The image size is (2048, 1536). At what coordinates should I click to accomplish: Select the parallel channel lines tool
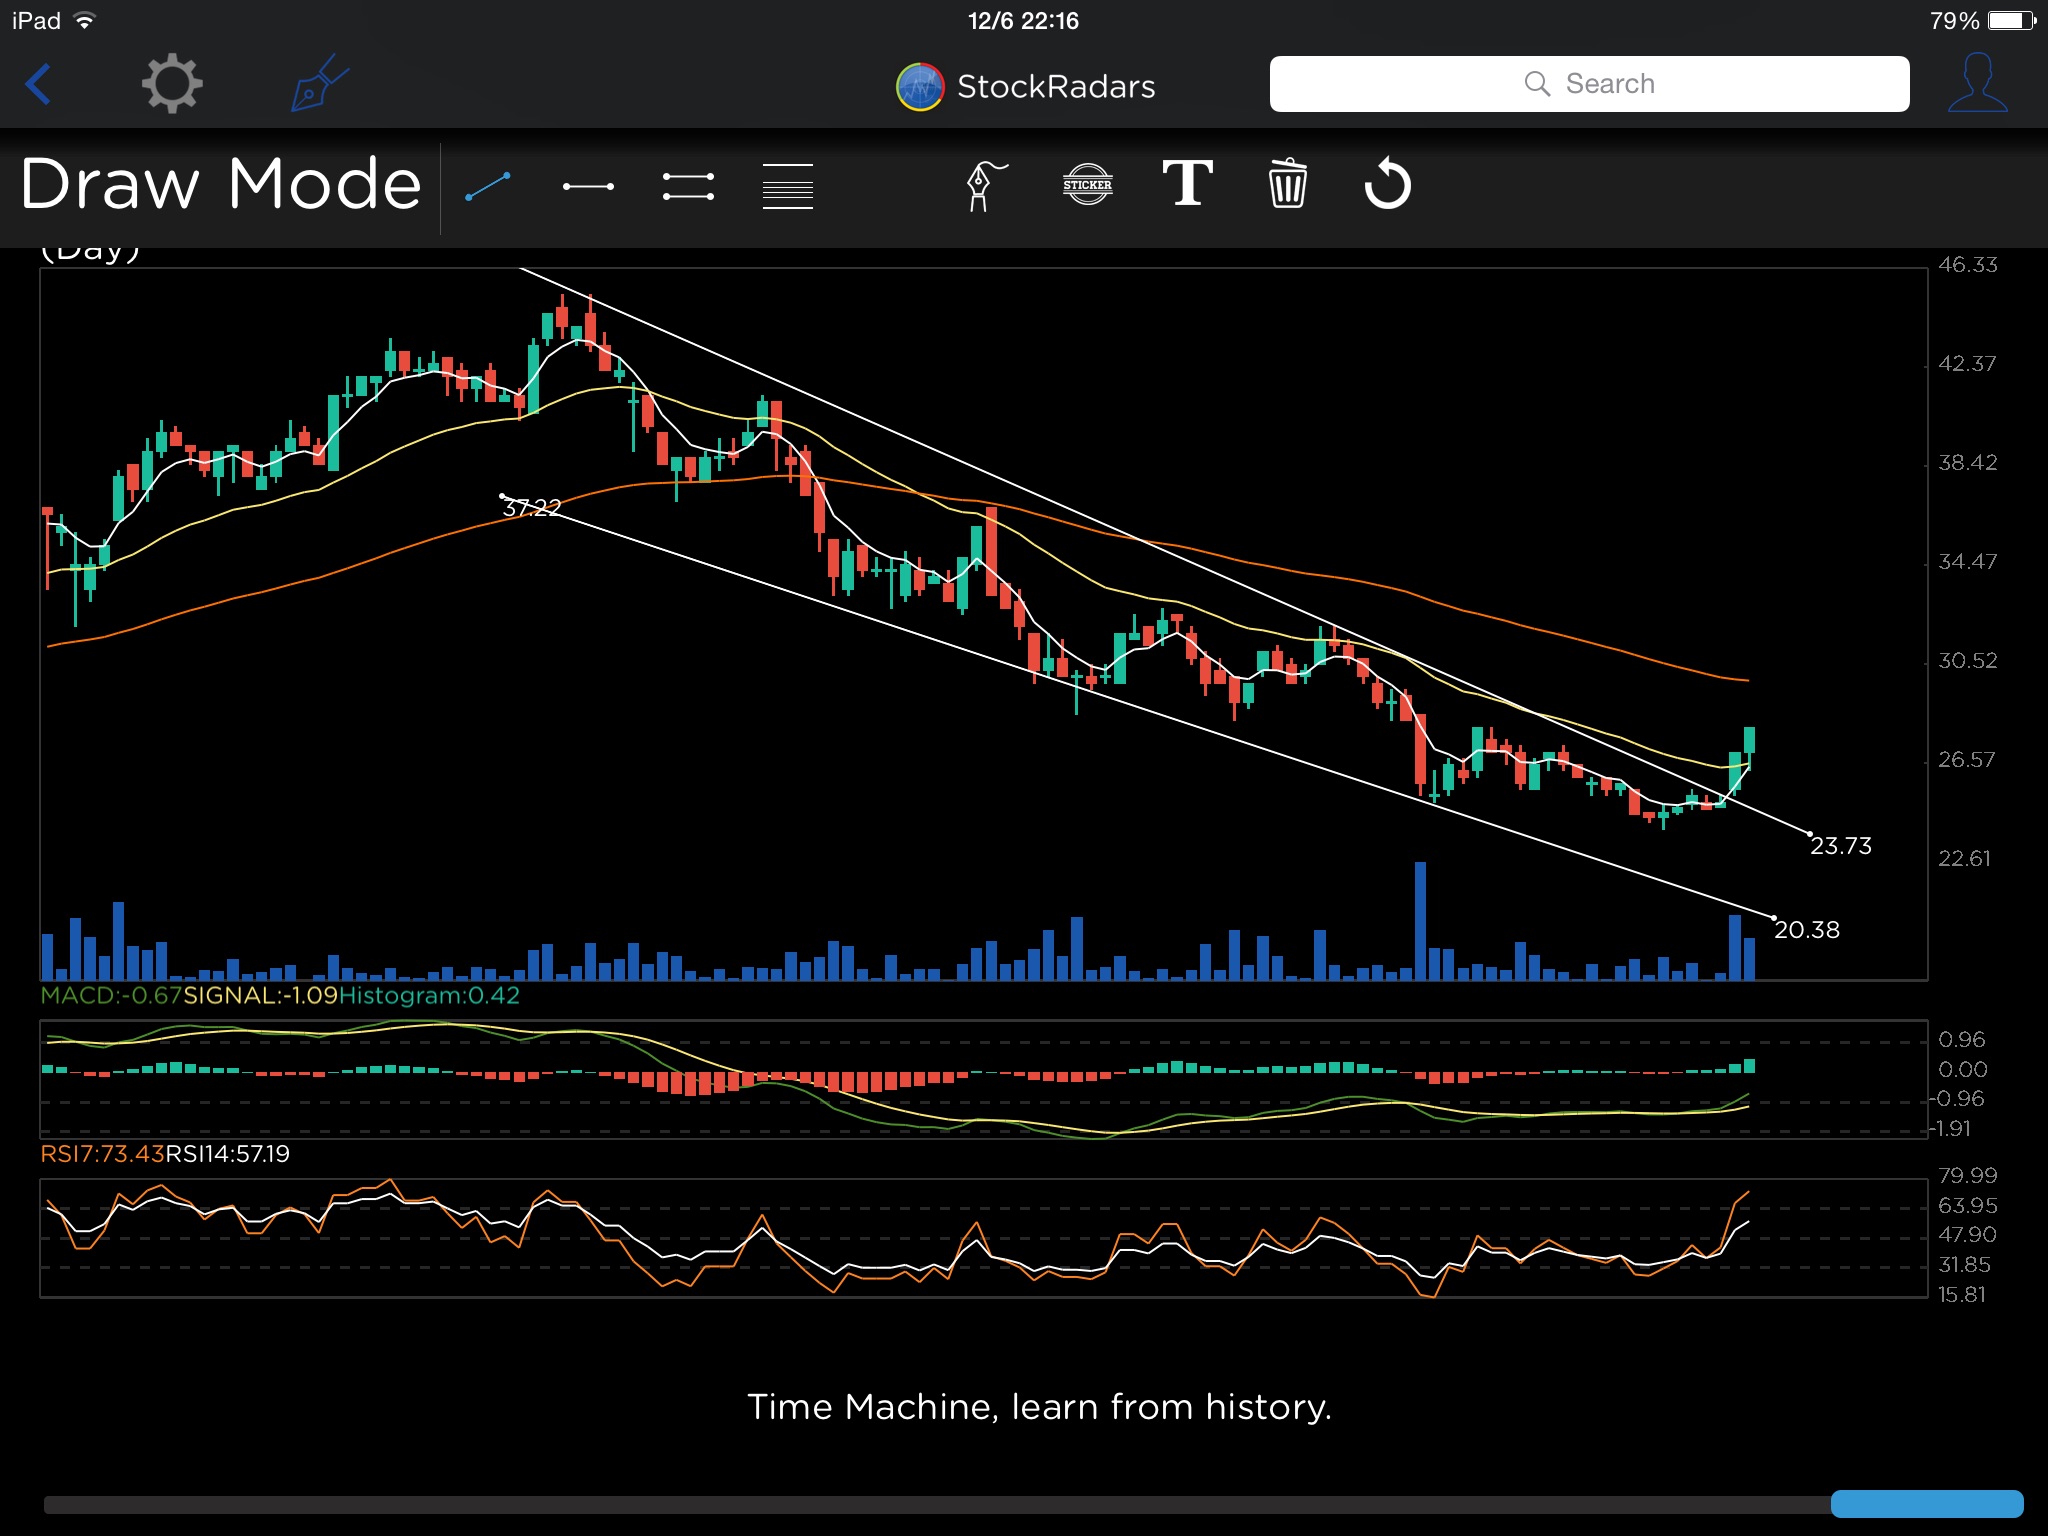(x=688, y=186)
